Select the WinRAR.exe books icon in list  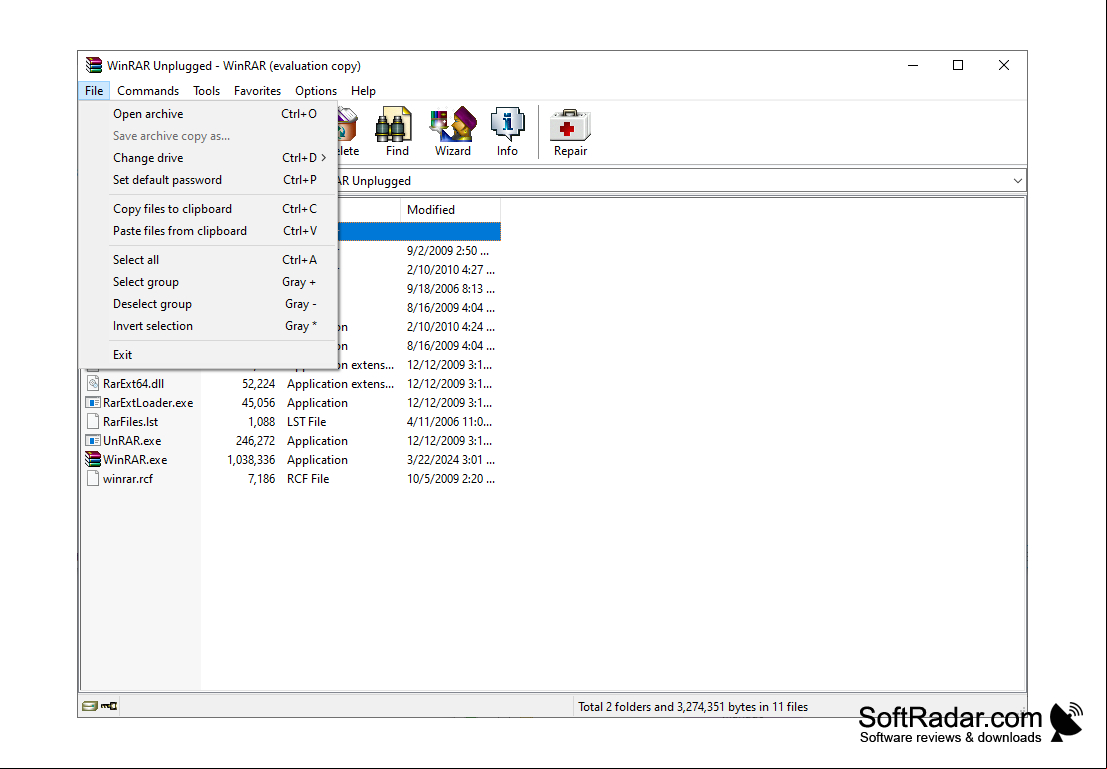click(x=92, y=460)
